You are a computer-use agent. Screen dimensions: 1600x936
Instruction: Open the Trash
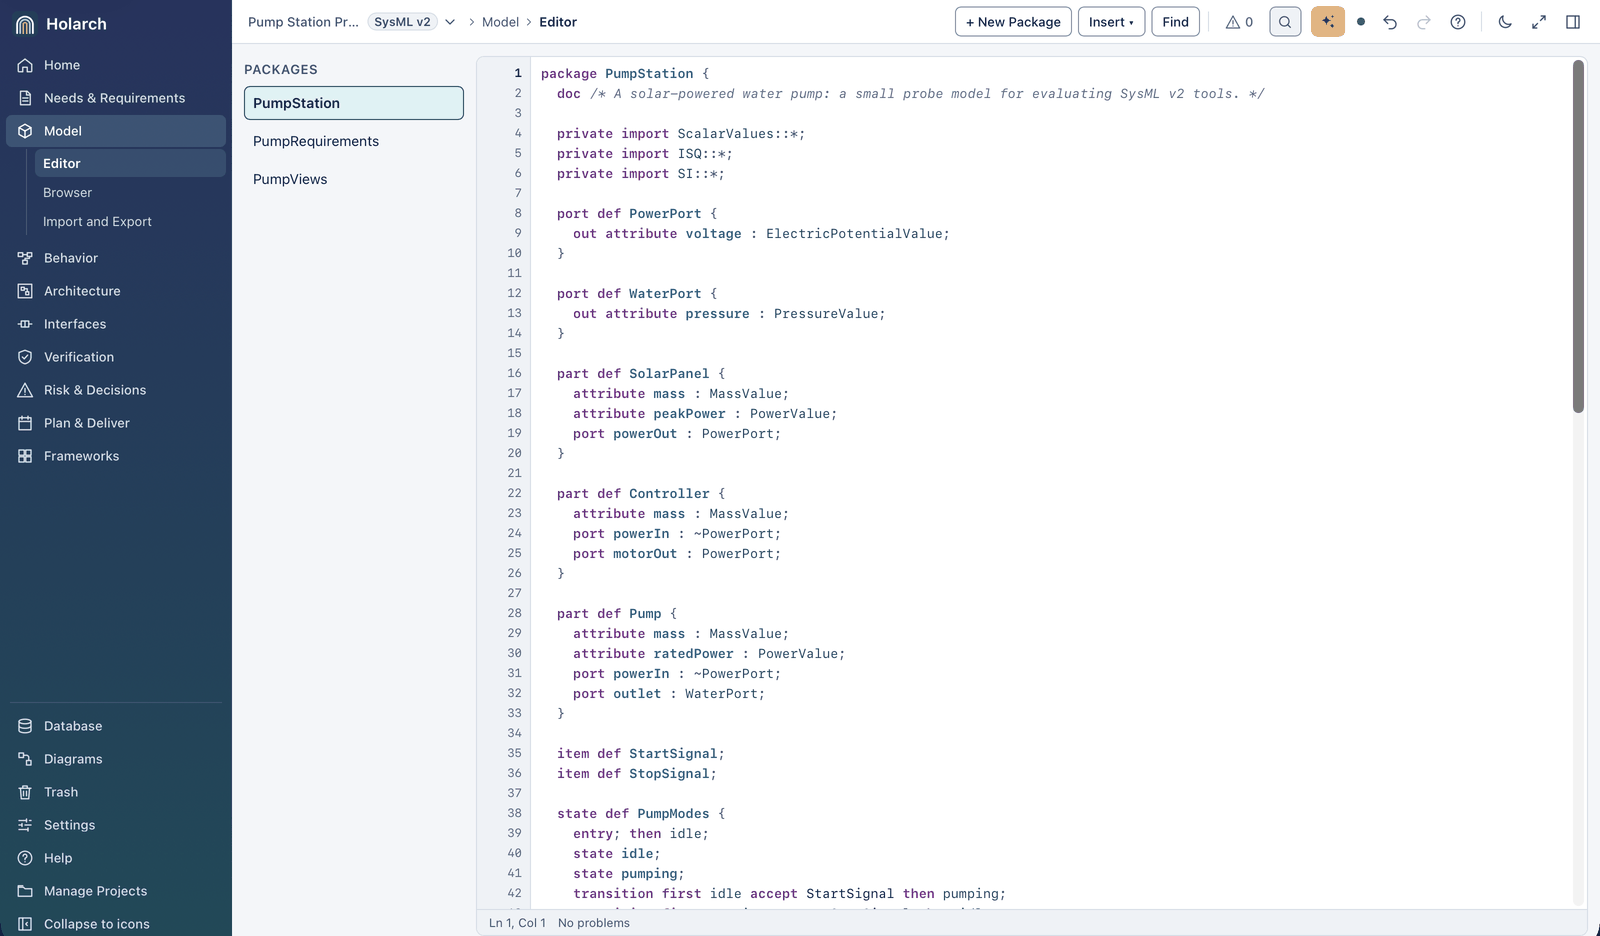[116, 792]
